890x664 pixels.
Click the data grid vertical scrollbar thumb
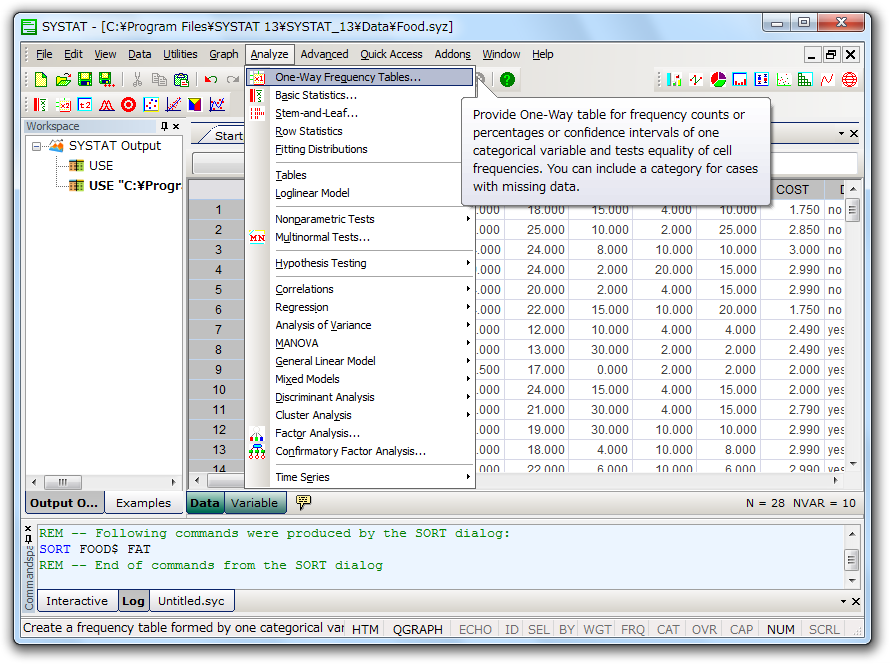[851, 210]
